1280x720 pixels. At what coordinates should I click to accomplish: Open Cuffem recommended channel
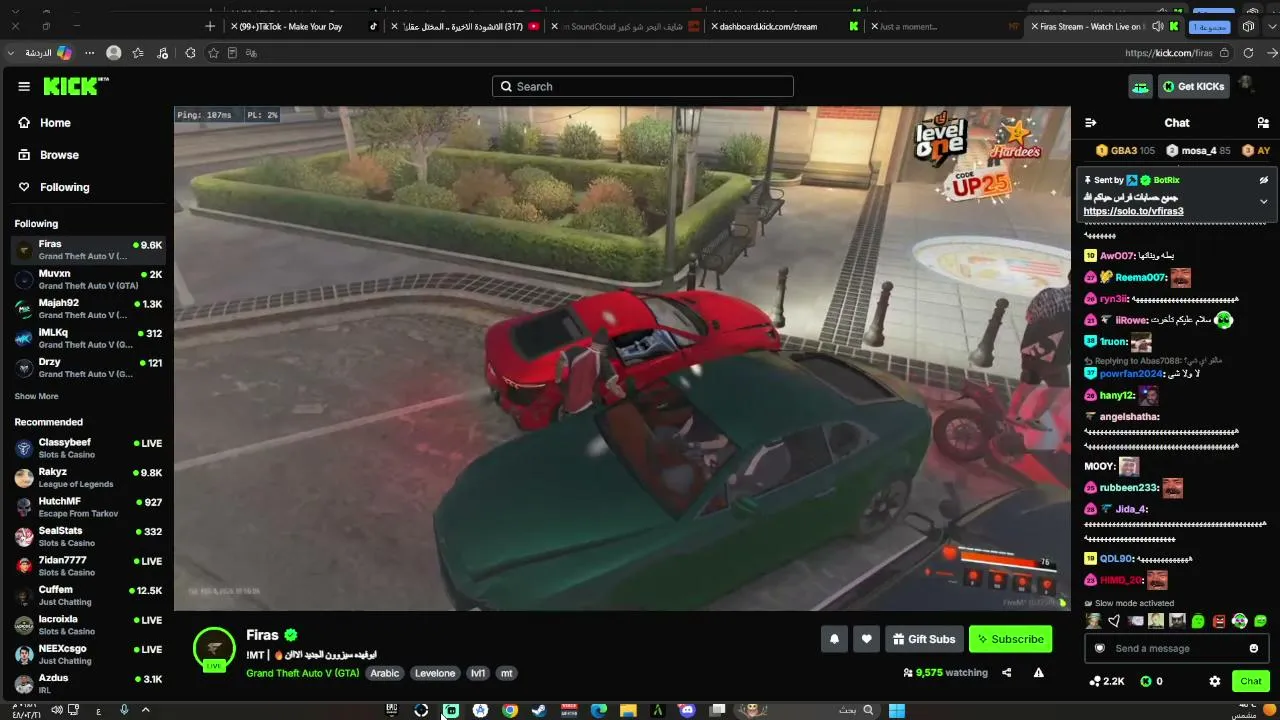point(88,596)
